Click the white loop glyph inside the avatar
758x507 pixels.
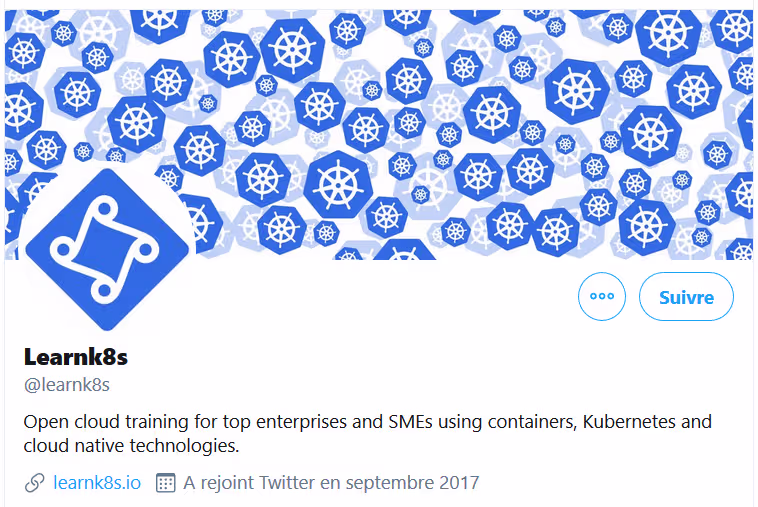[104, 250]
